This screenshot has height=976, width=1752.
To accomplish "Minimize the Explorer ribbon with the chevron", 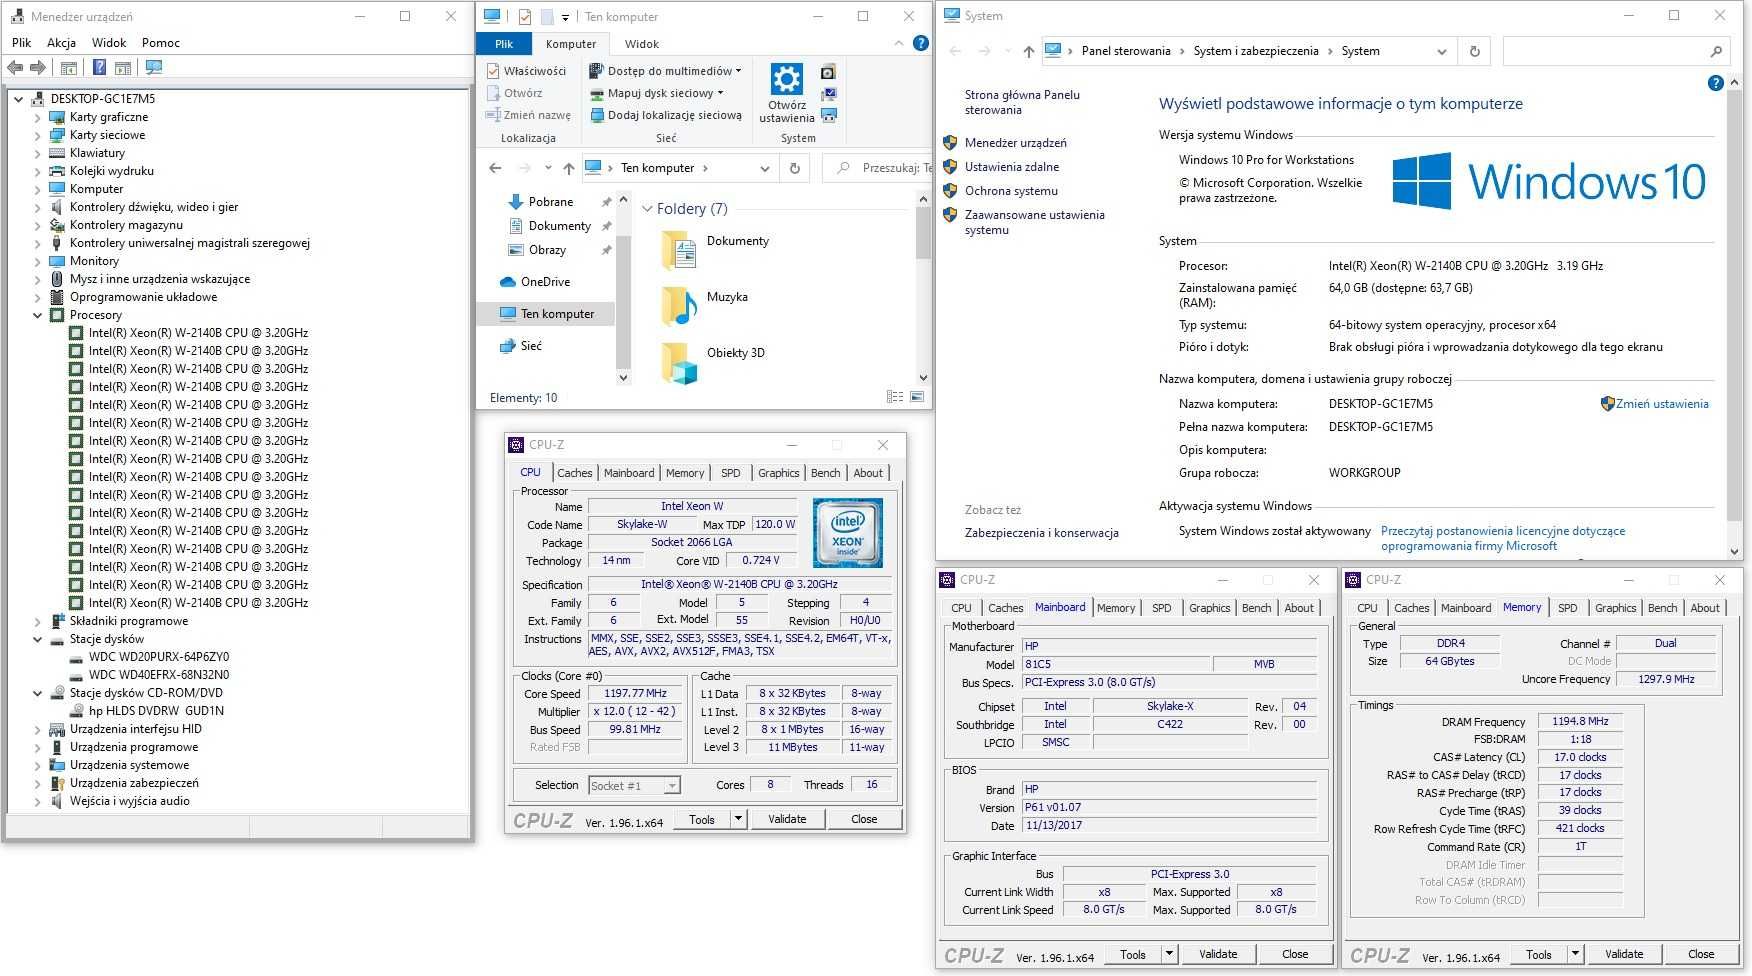I will [898, 44].
